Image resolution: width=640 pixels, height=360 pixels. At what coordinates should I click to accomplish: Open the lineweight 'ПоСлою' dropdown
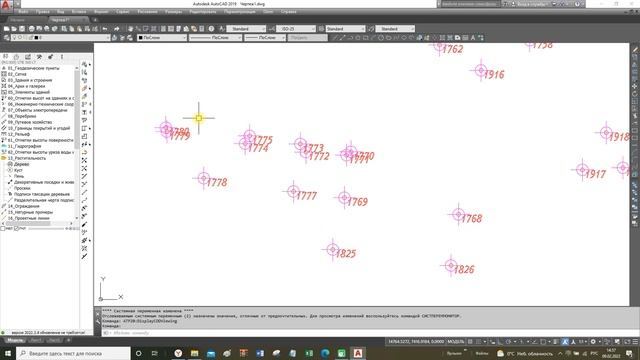[x=265, y=38]
